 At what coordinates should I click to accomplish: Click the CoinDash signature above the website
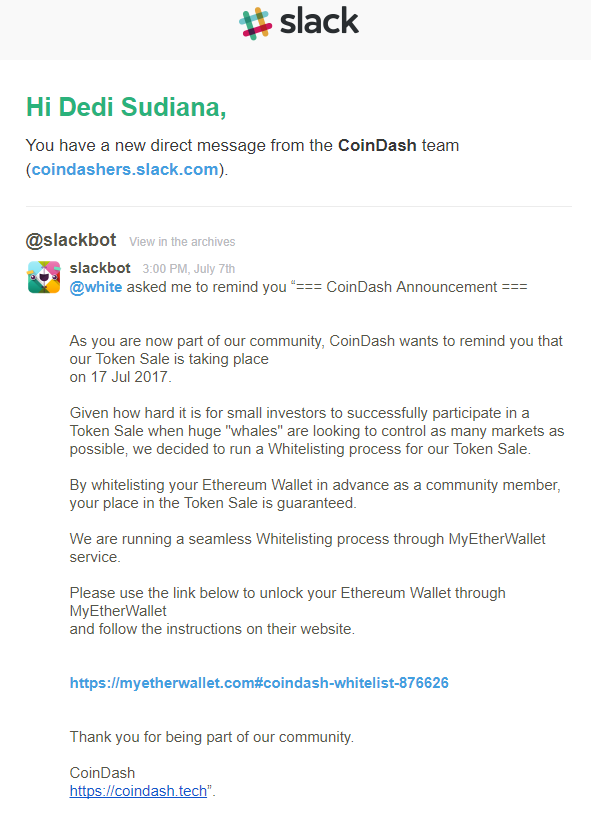(x=102, y=772)
